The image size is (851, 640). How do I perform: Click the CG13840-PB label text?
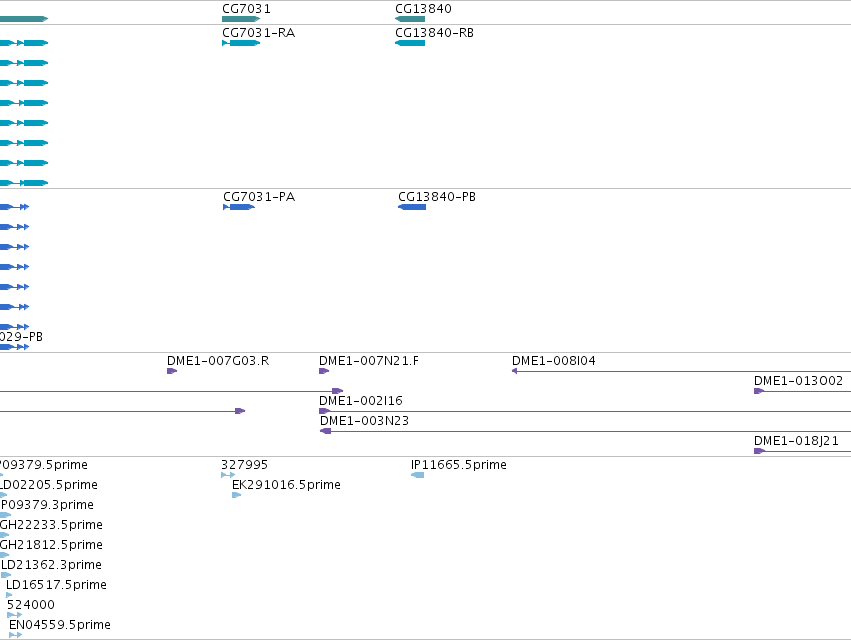pyautogui.click(x=437, y=197)
